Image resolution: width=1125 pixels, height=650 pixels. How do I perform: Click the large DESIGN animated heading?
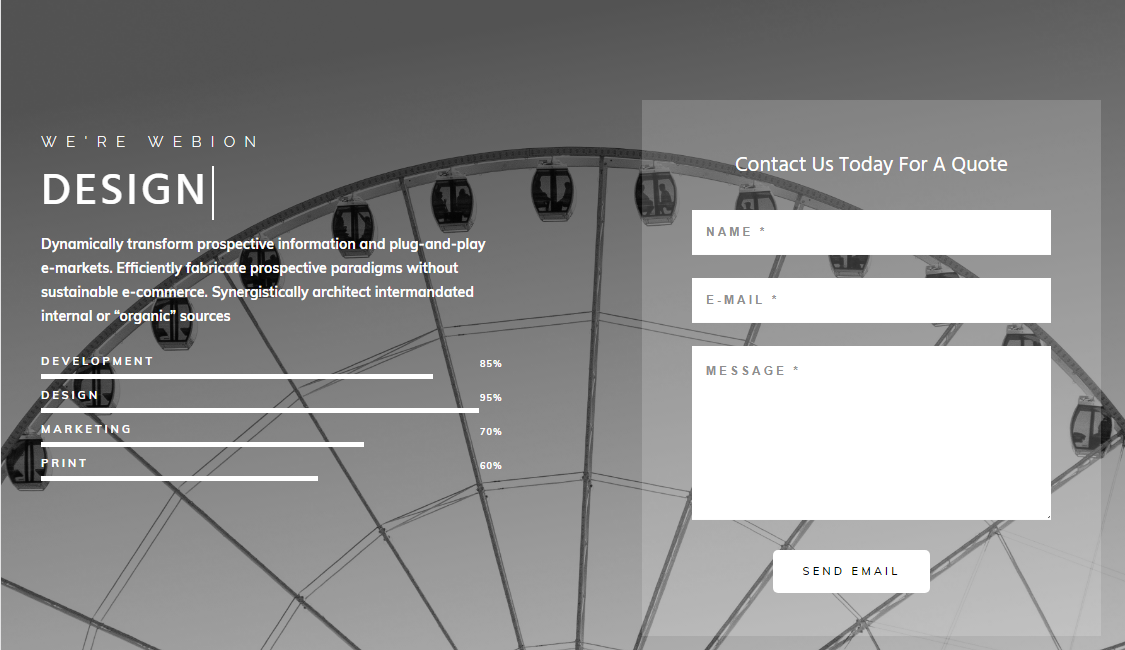[x=123, y=190]
